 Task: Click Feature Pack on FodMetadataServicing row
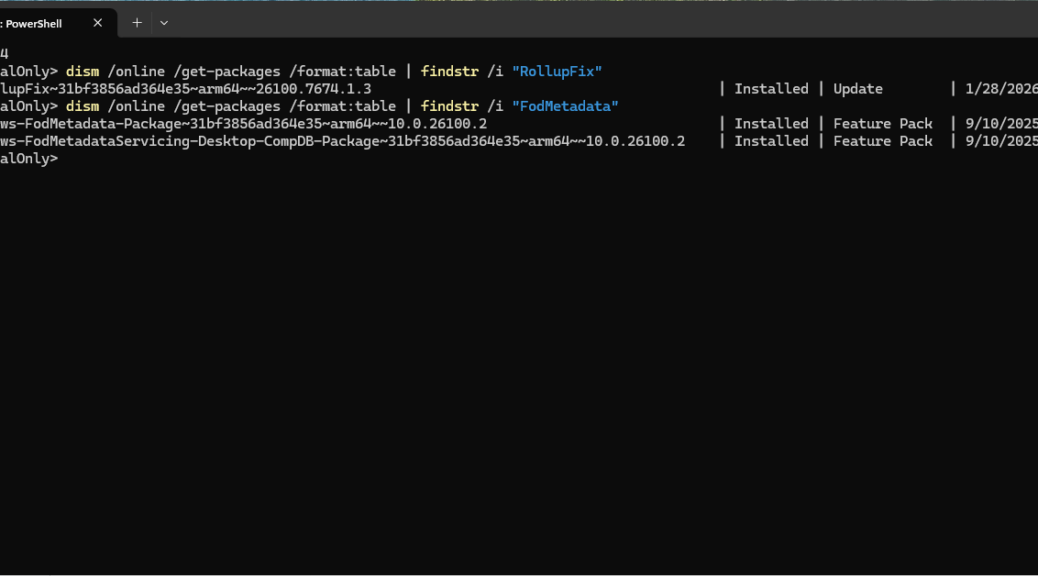[883, 141]
